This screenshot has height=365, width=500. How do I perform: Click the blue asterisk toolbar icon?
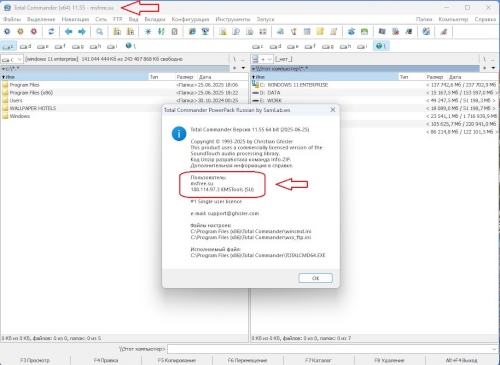(148, 32)
